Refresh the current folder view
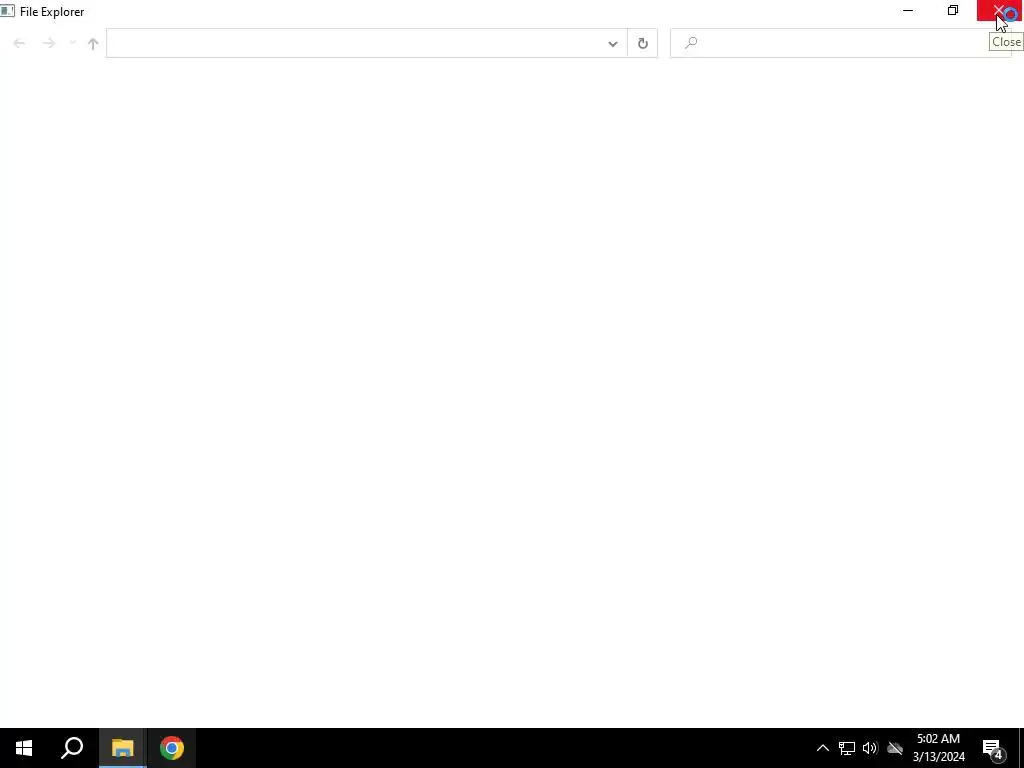The width and height of the screenshot is (1024, 768). click(643, 44)
